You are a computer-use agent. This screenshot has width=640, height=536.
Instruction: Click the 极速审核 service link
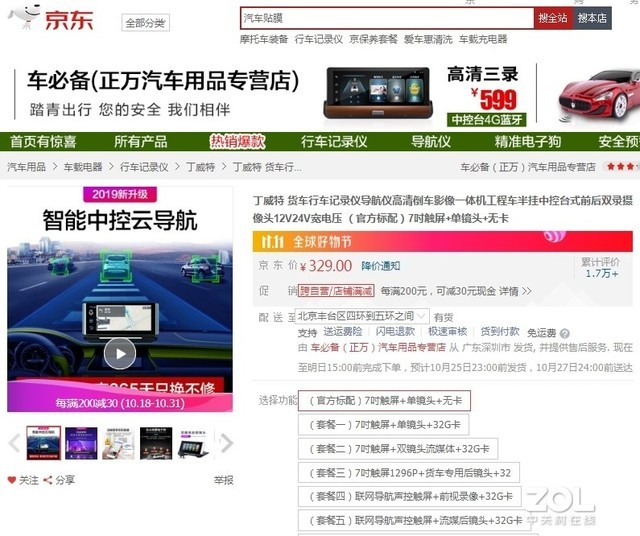[x=447, y=332]
